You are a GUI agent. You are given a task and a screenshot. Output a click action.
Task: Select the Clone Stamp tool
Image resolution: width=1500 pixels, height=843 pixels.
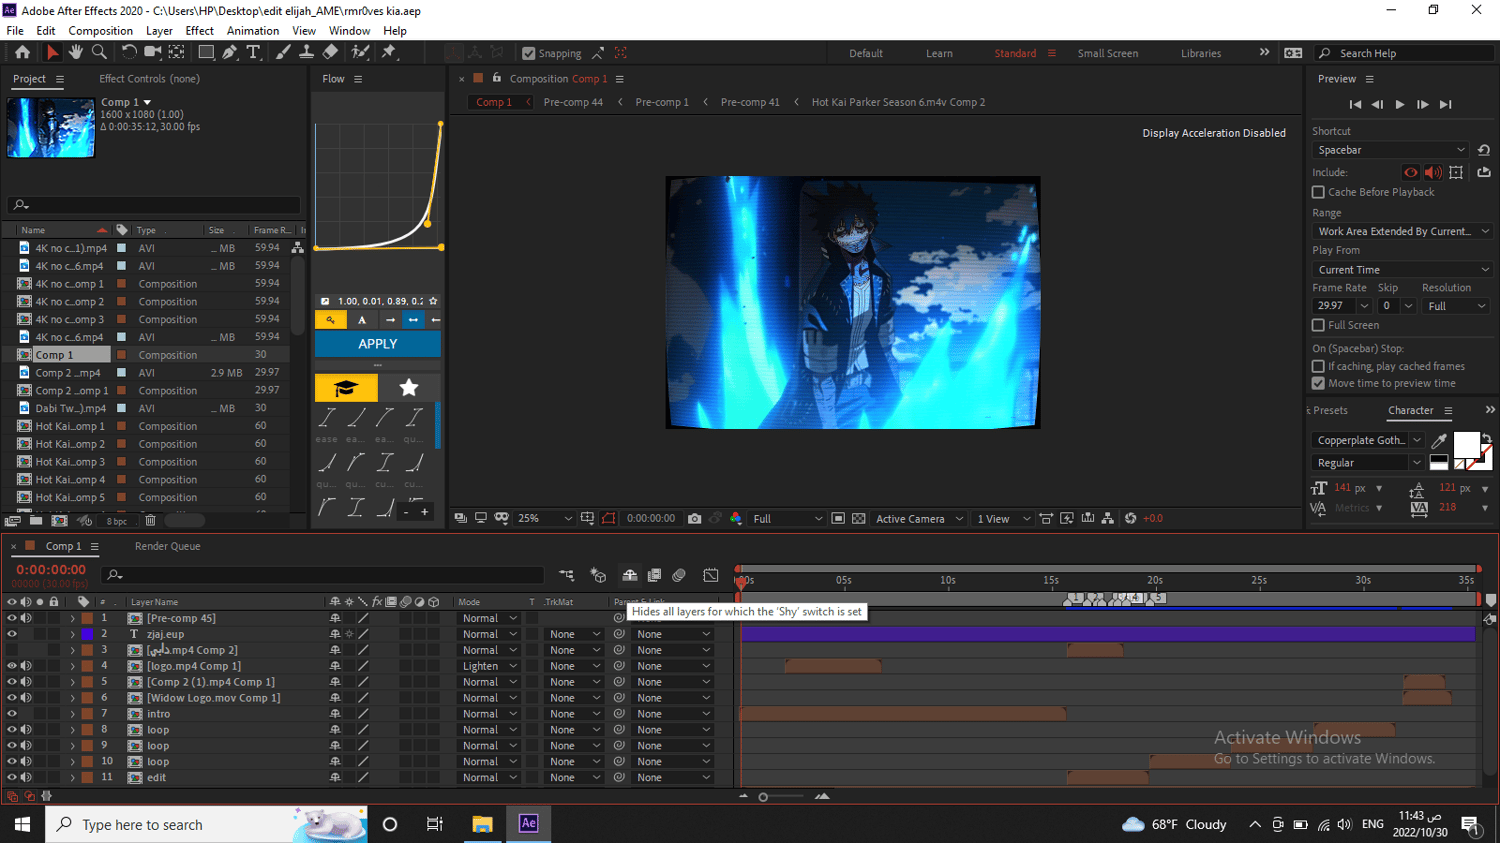pyautogui.click(x=307, y=52)
